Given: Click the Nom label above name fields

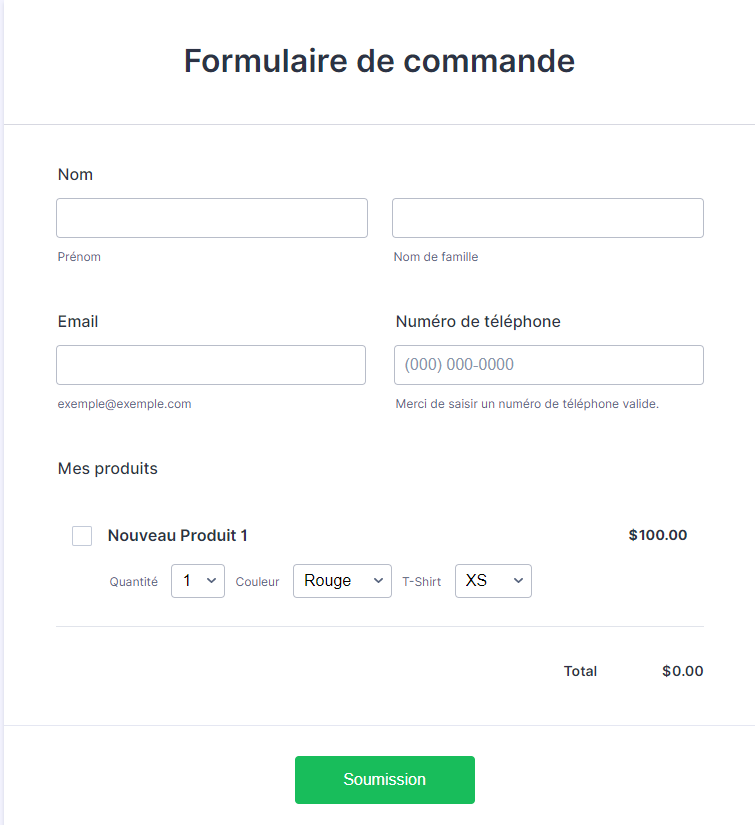Looking at the screenshot, I should coord(75,175).
